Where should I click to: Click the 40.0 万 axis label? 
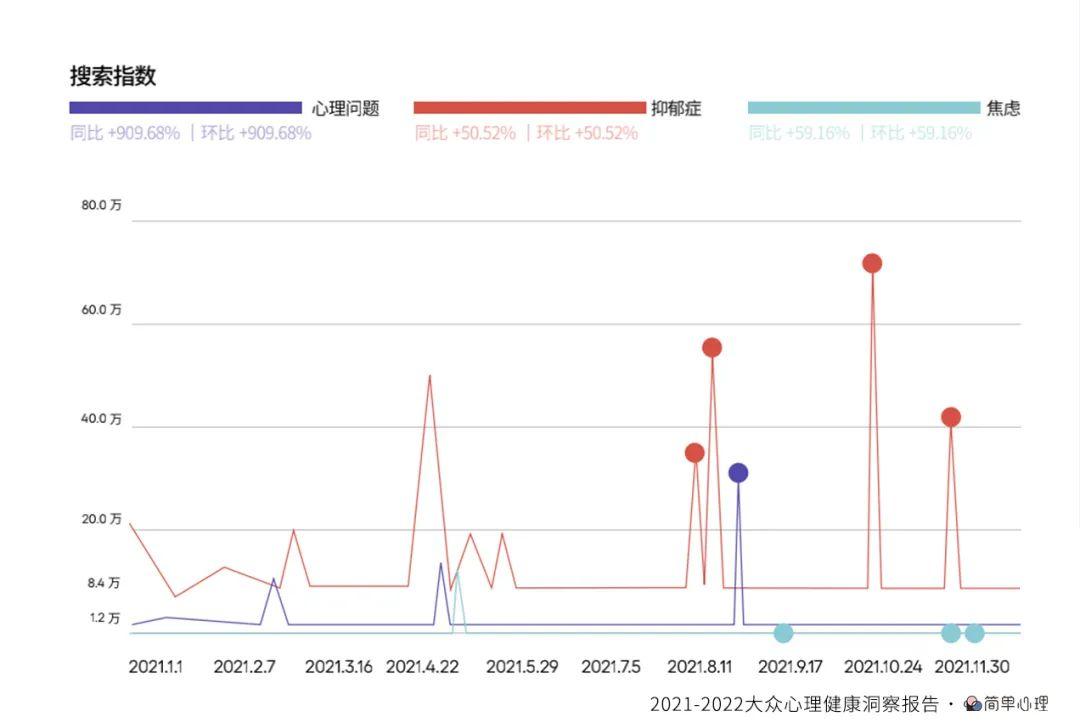click(x=101, y=419)
